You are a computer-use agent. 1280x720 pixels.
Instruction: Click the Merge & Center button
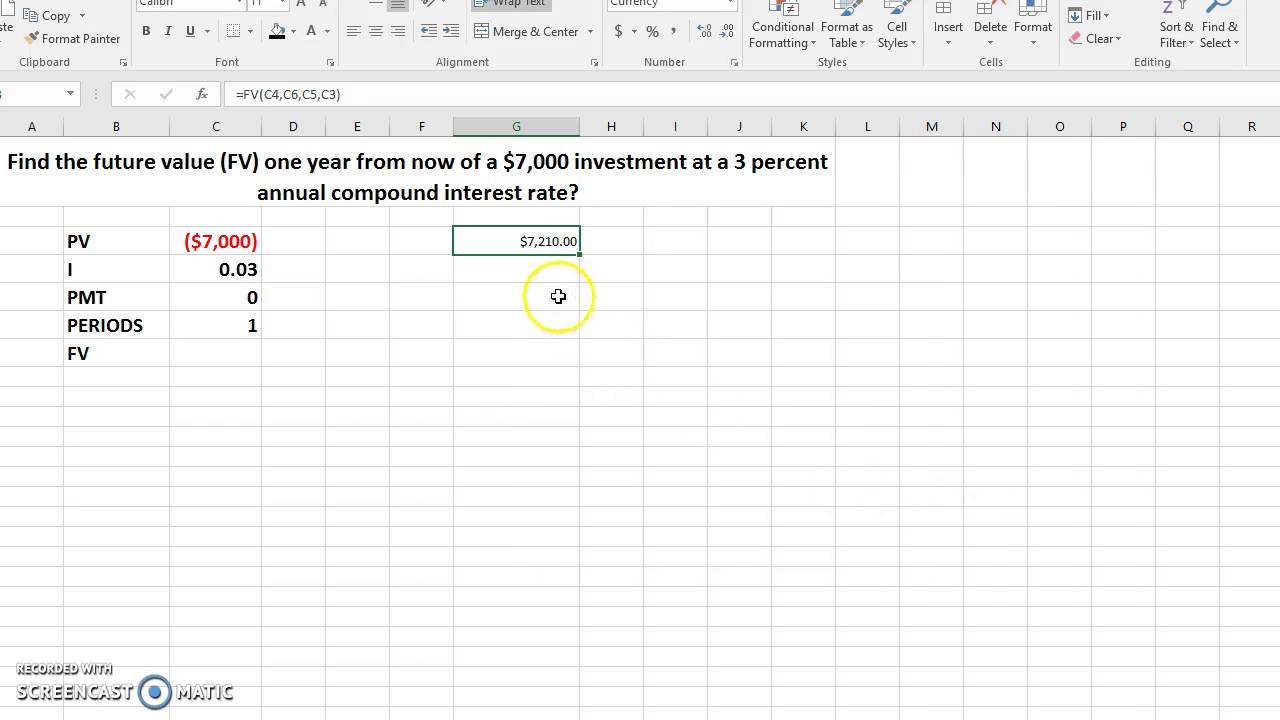(527, 31)
